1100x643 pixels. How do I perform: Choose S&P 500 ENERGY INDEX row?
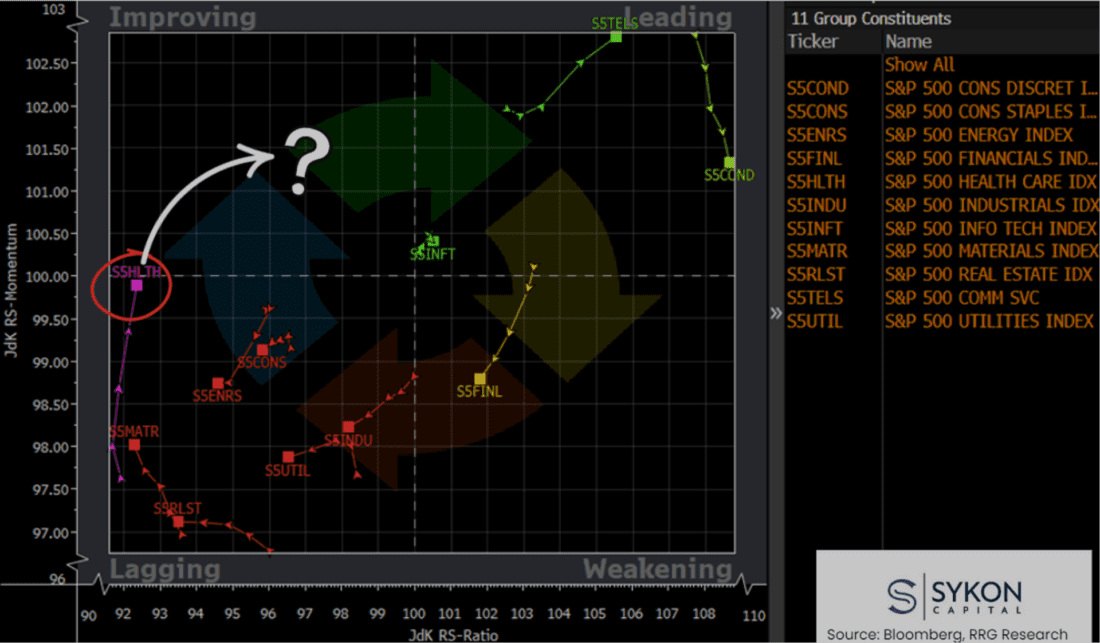click(x=942, y=135)
